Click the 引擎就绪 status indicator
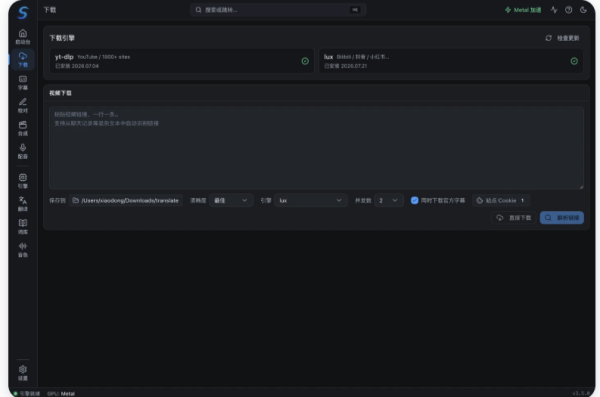Image resolution: width=600 pixels, height=397 pixels. 27,394
